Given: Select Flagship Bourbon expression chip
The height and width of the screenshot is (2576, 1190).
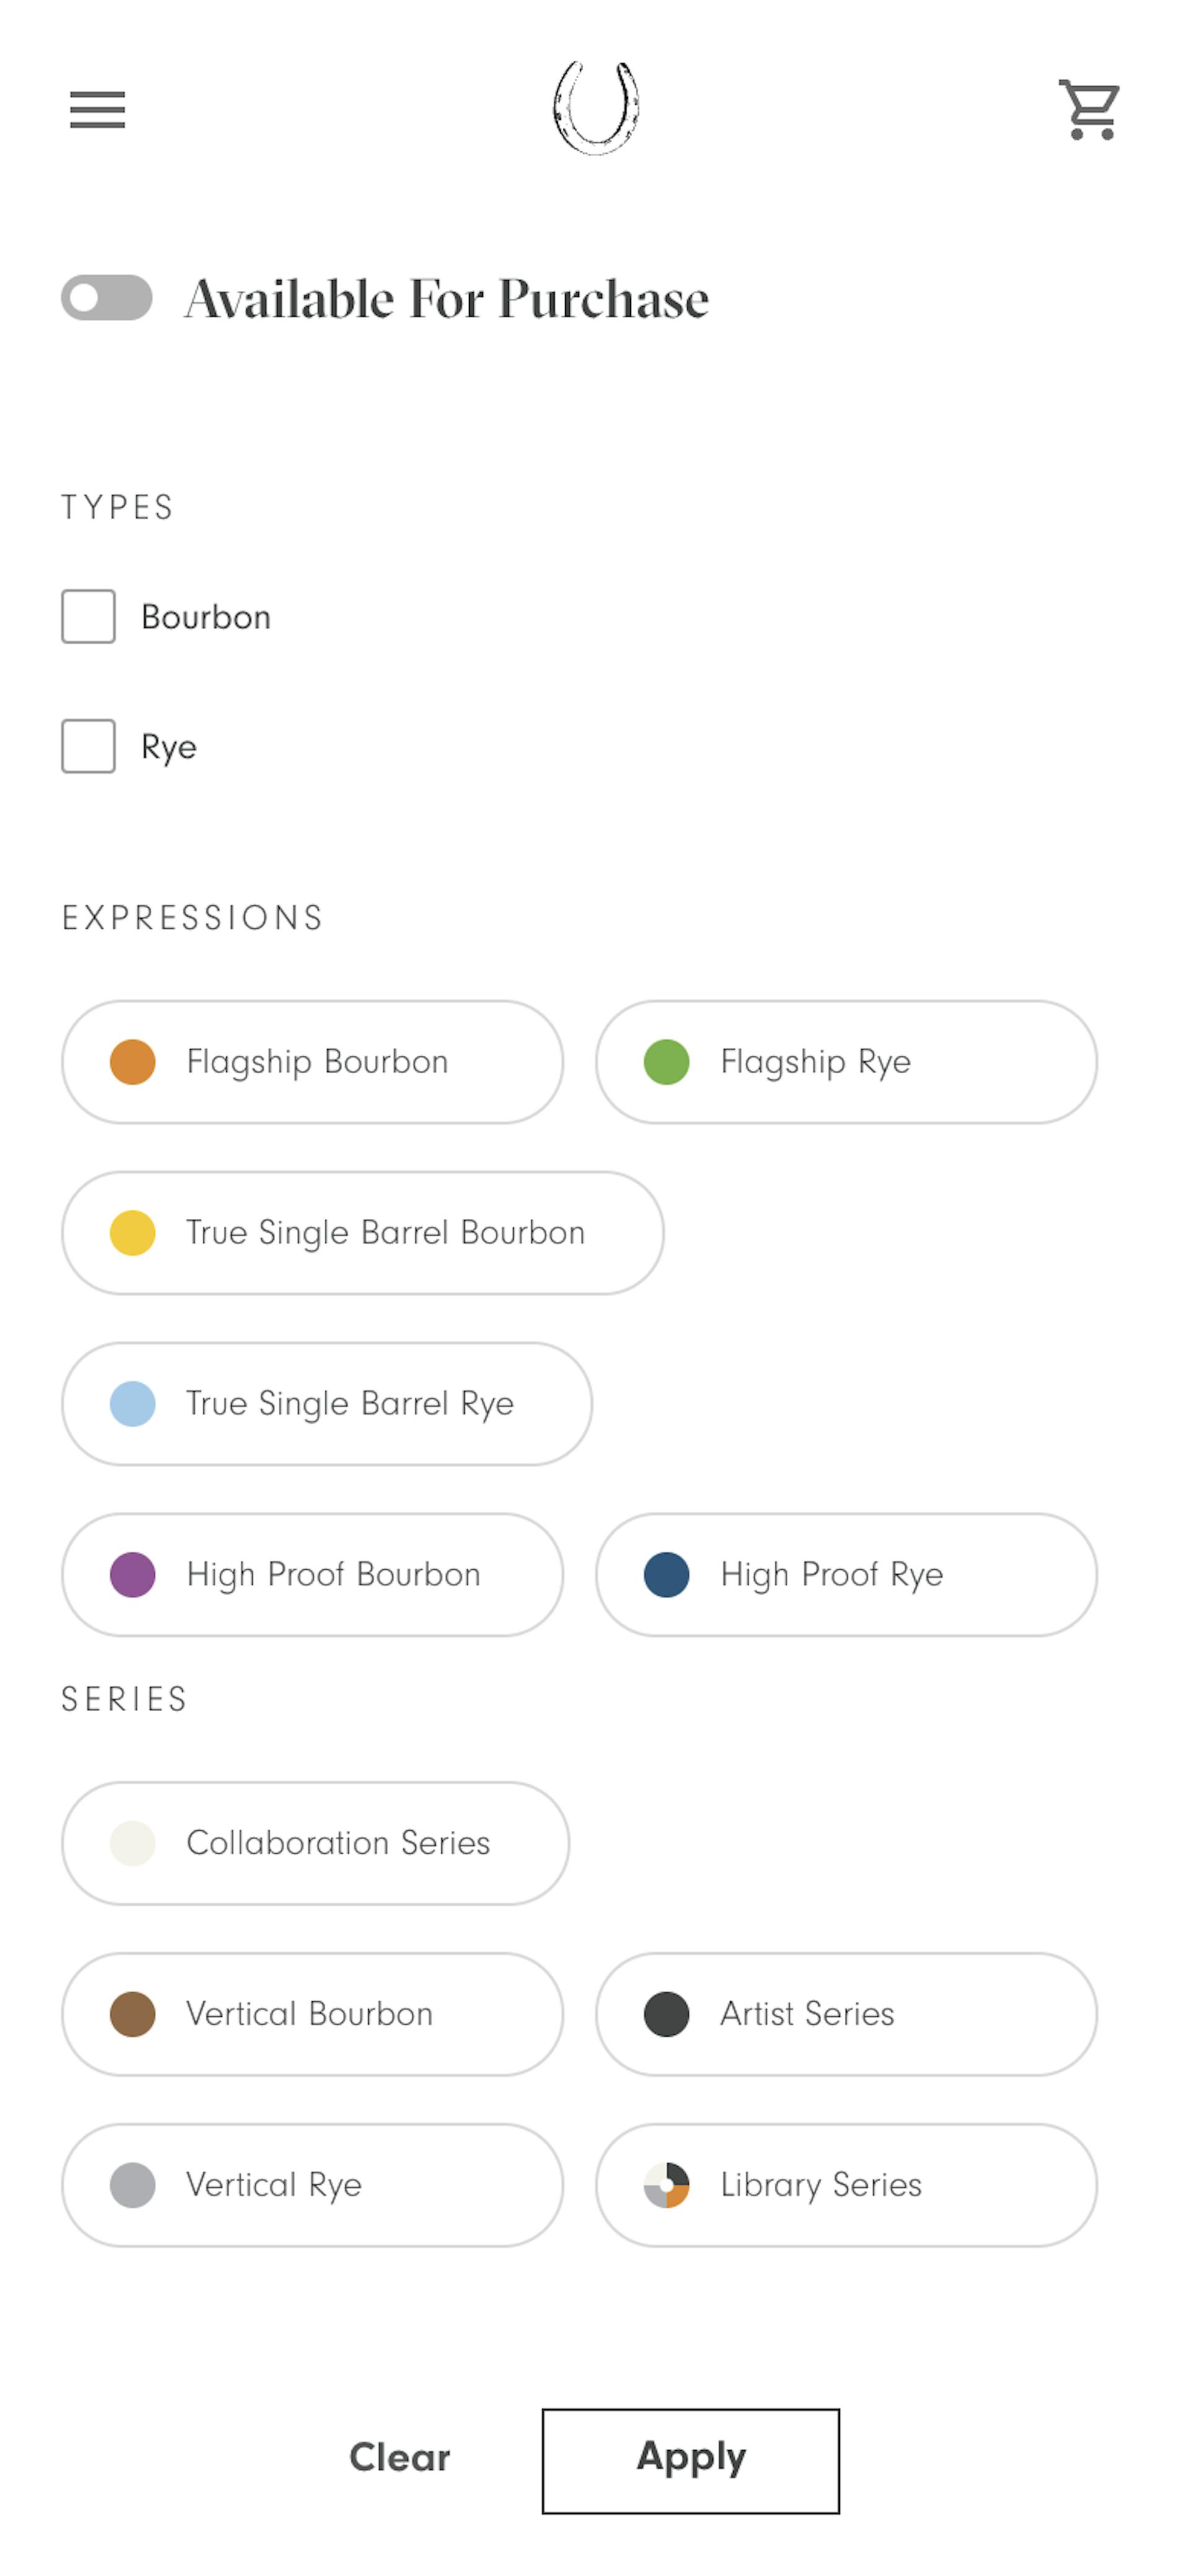Looking at the screenshot, I should (x=312, y=1062).
